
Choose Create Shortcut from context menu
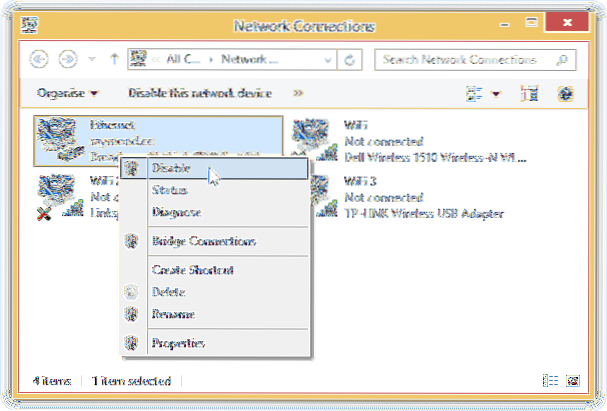pos(214,270)
